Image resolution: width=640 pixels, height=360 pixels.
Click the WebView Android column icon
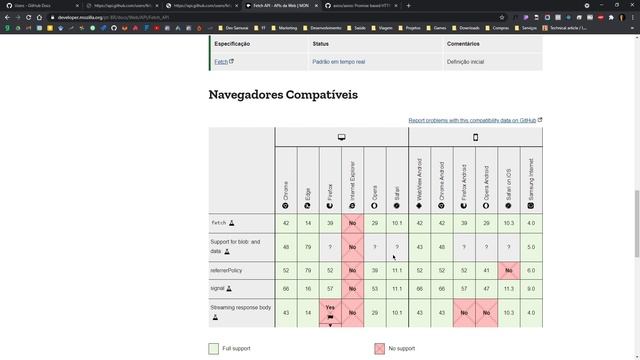tap(419, 206)
